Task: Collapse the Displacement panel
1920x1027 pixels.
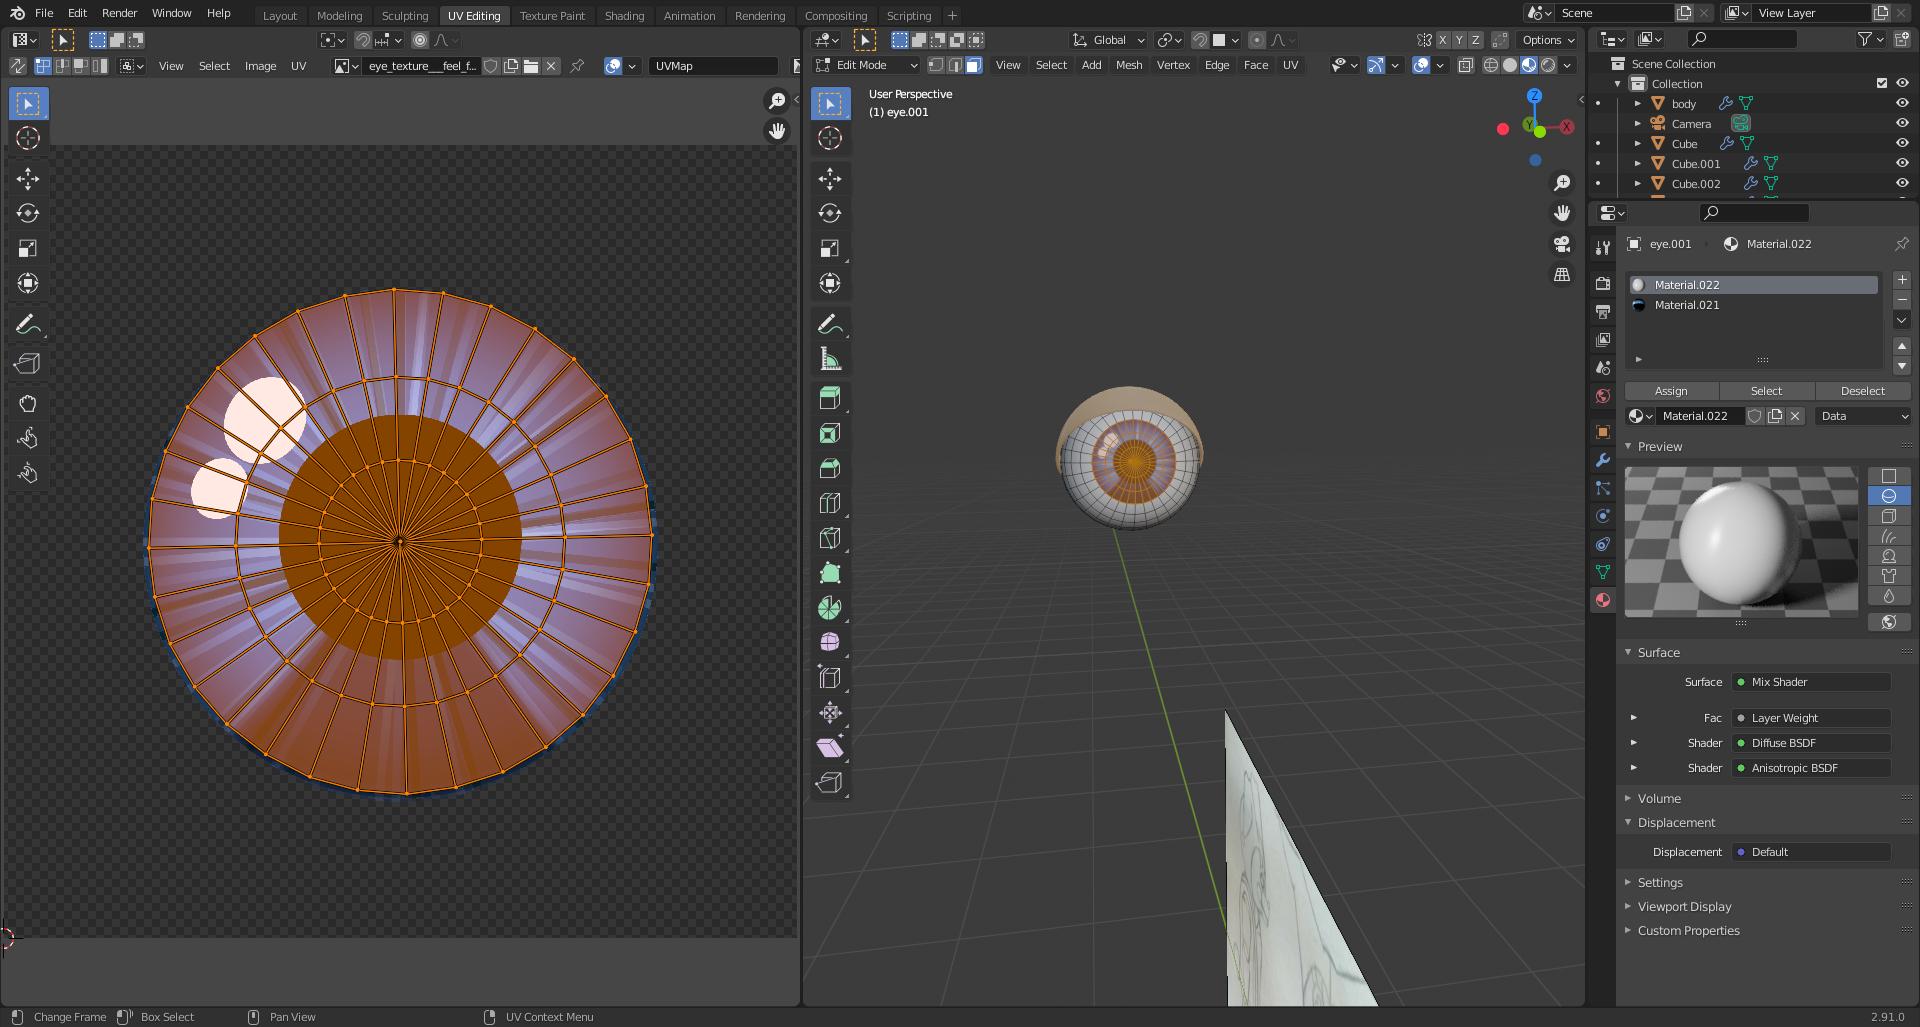Action: click(1676, 822)
